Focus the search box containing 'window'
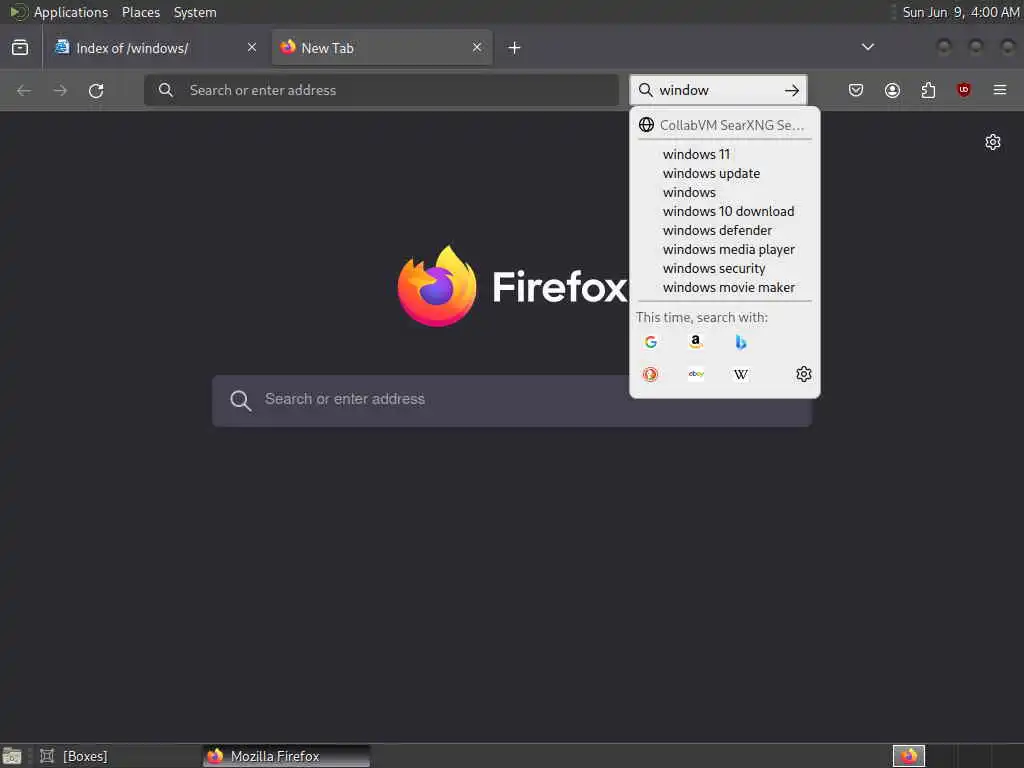The height and width of the screenshot is (768, 1024). pyautogui.click(x=718, y=90)
